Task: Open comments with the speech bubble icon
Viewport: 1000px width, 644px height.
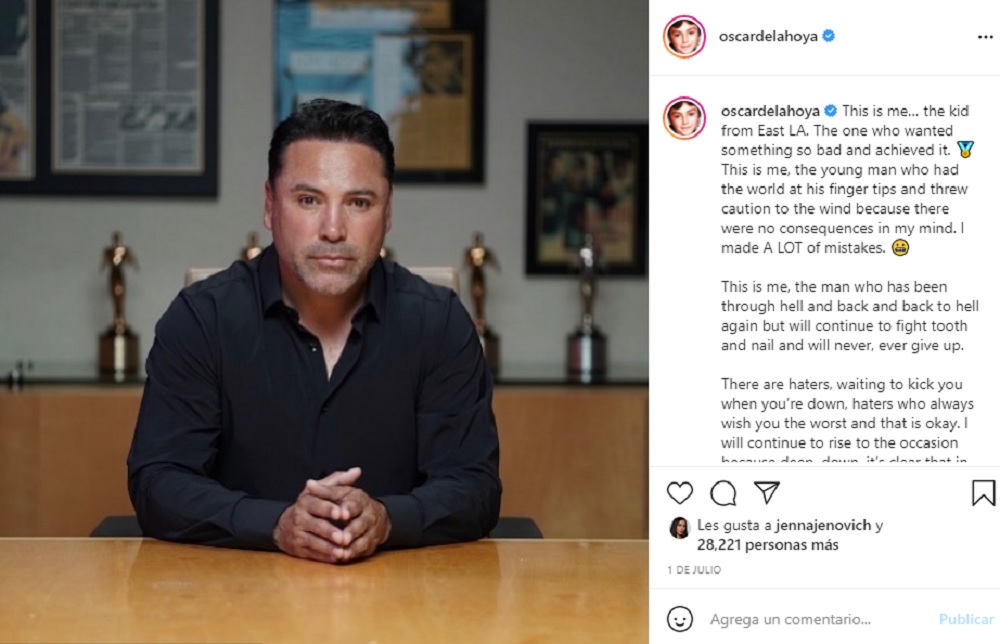Action: coord(723,493)
